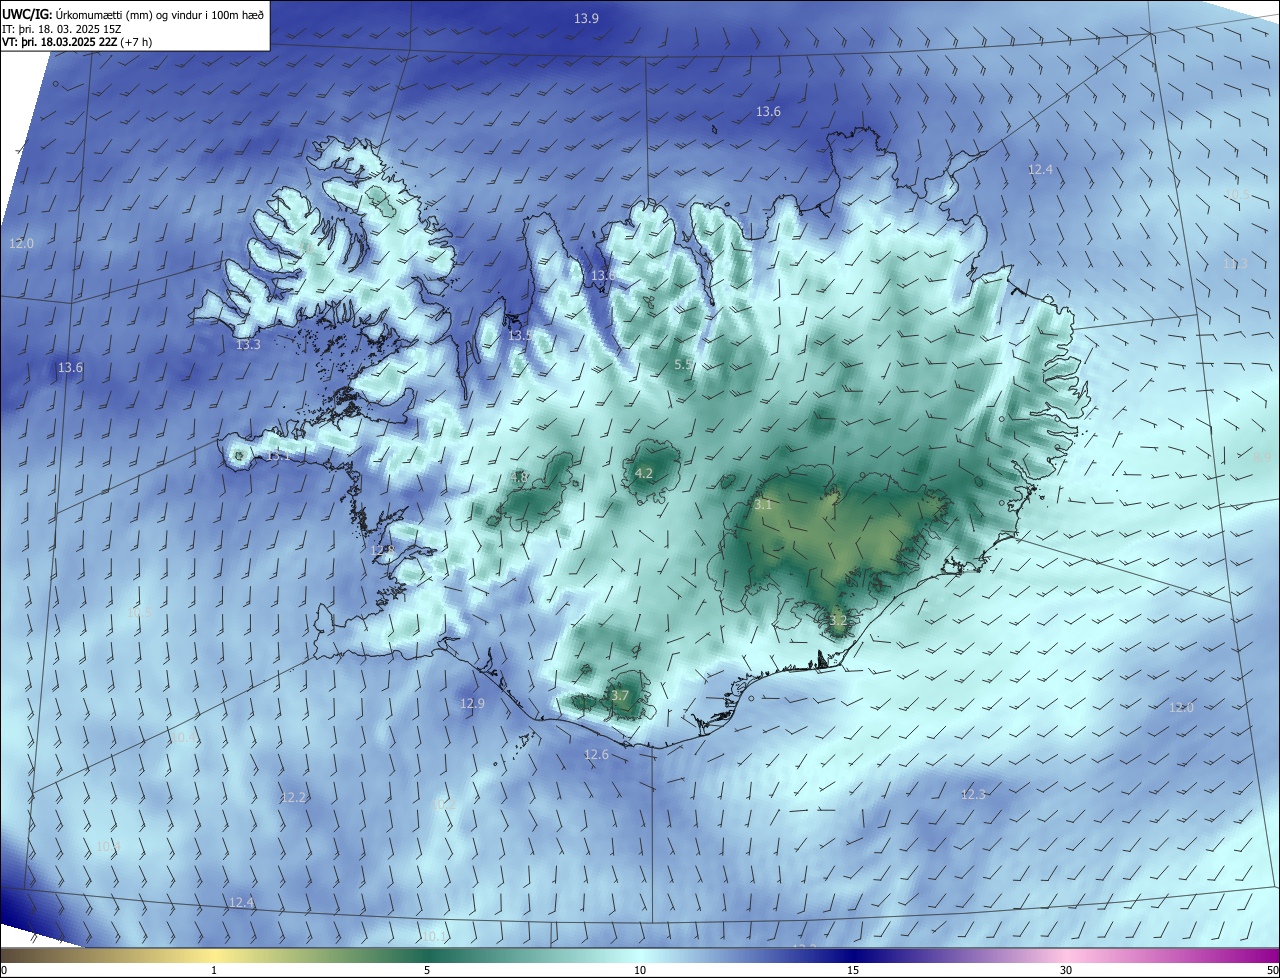
Task: Click the '30' tick on the color scale
Action: click(x=1066, y=970)
